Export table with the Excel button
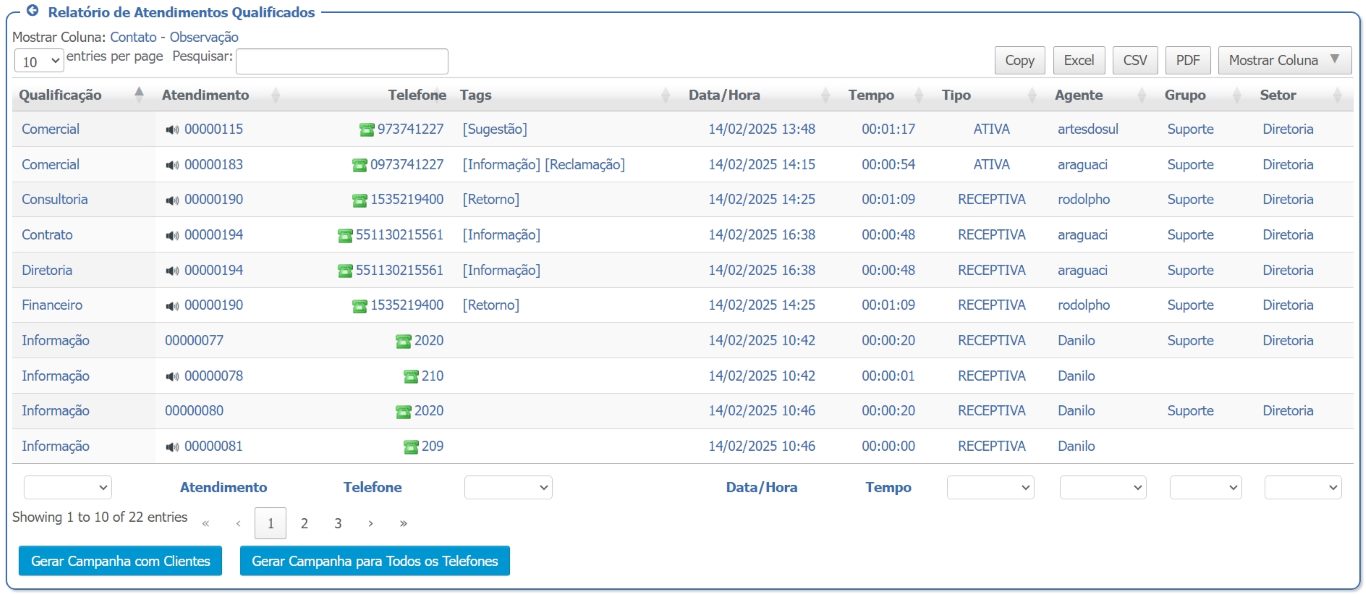 pos(1078,60)
